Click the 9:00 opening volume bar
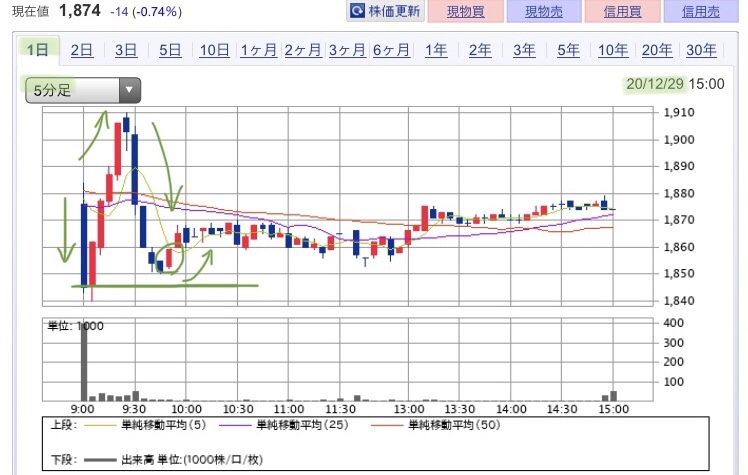This screenshot has width=748, height=475. point(84,361)
